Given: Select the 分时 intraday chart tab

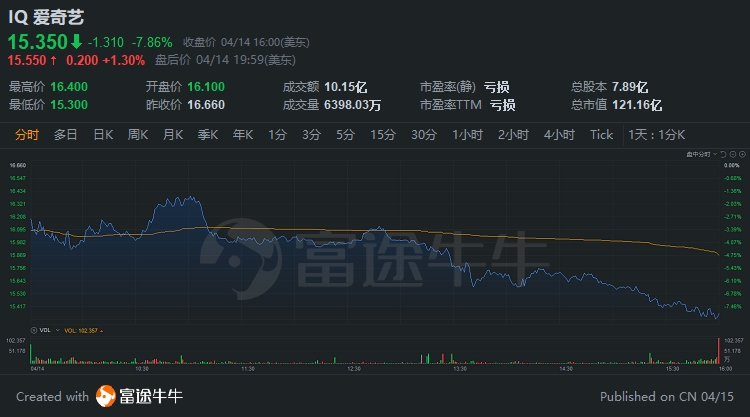Looking at the screenshot, I should pos(27,135).
